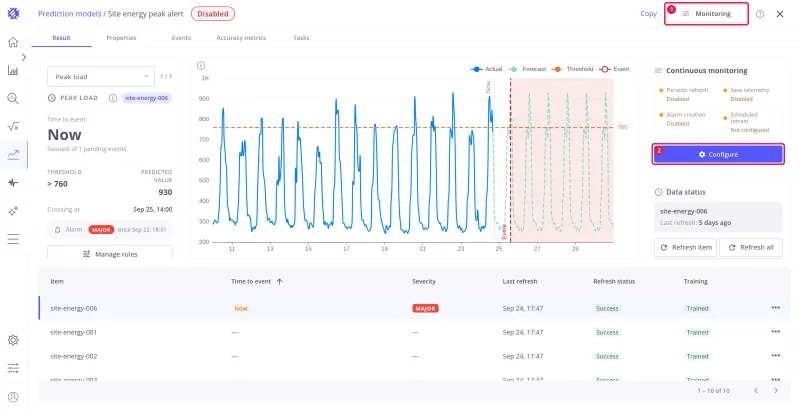The height and width of the screenshot is (411, 800).
Task: Go to next page of results
Action: [x=776, y=391]
